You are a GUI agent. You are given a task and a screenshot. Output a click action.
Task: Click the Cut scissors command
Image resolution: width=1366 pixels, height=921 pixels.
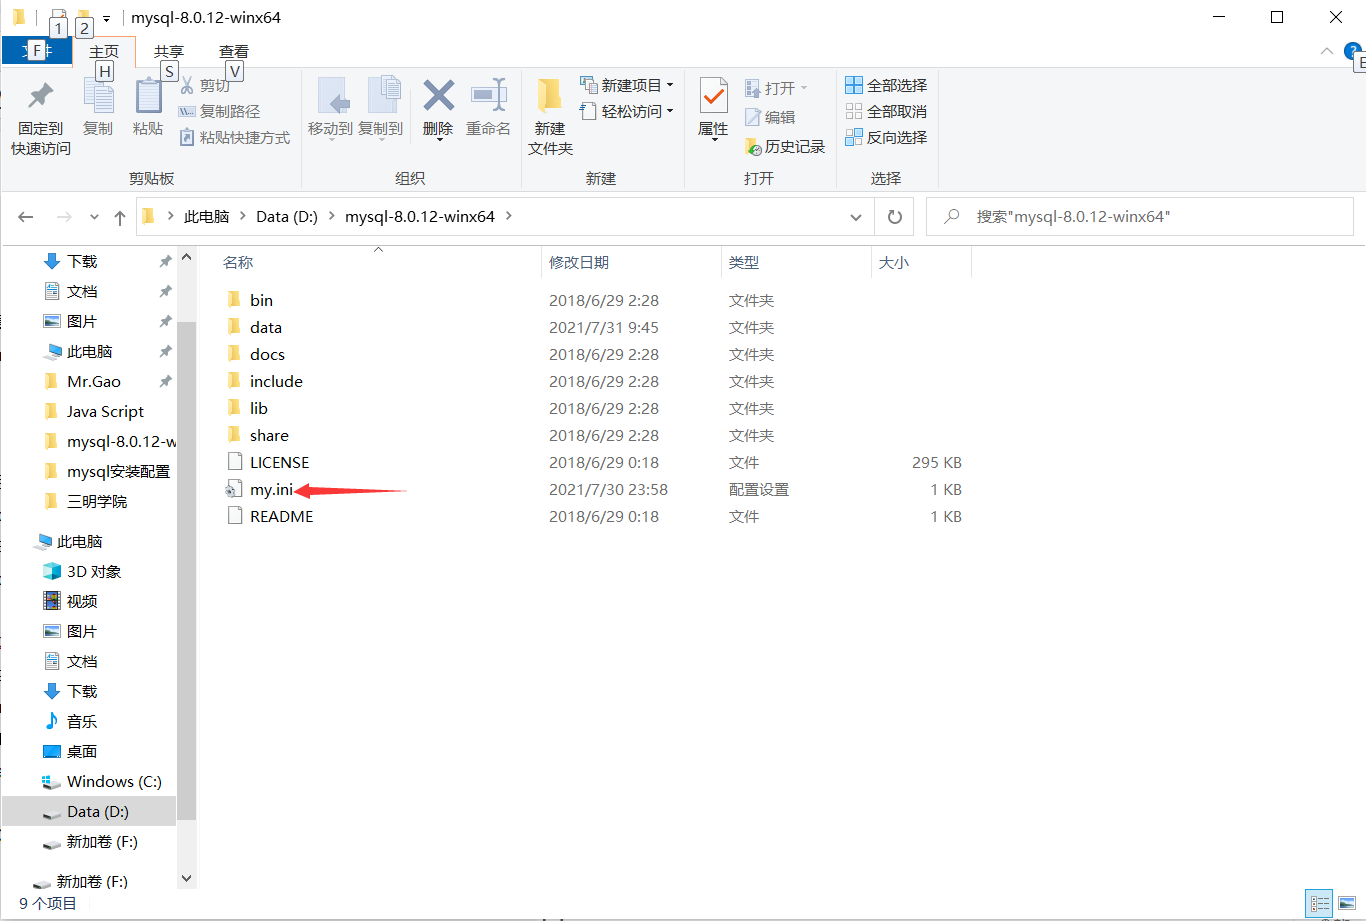point(205,86)
